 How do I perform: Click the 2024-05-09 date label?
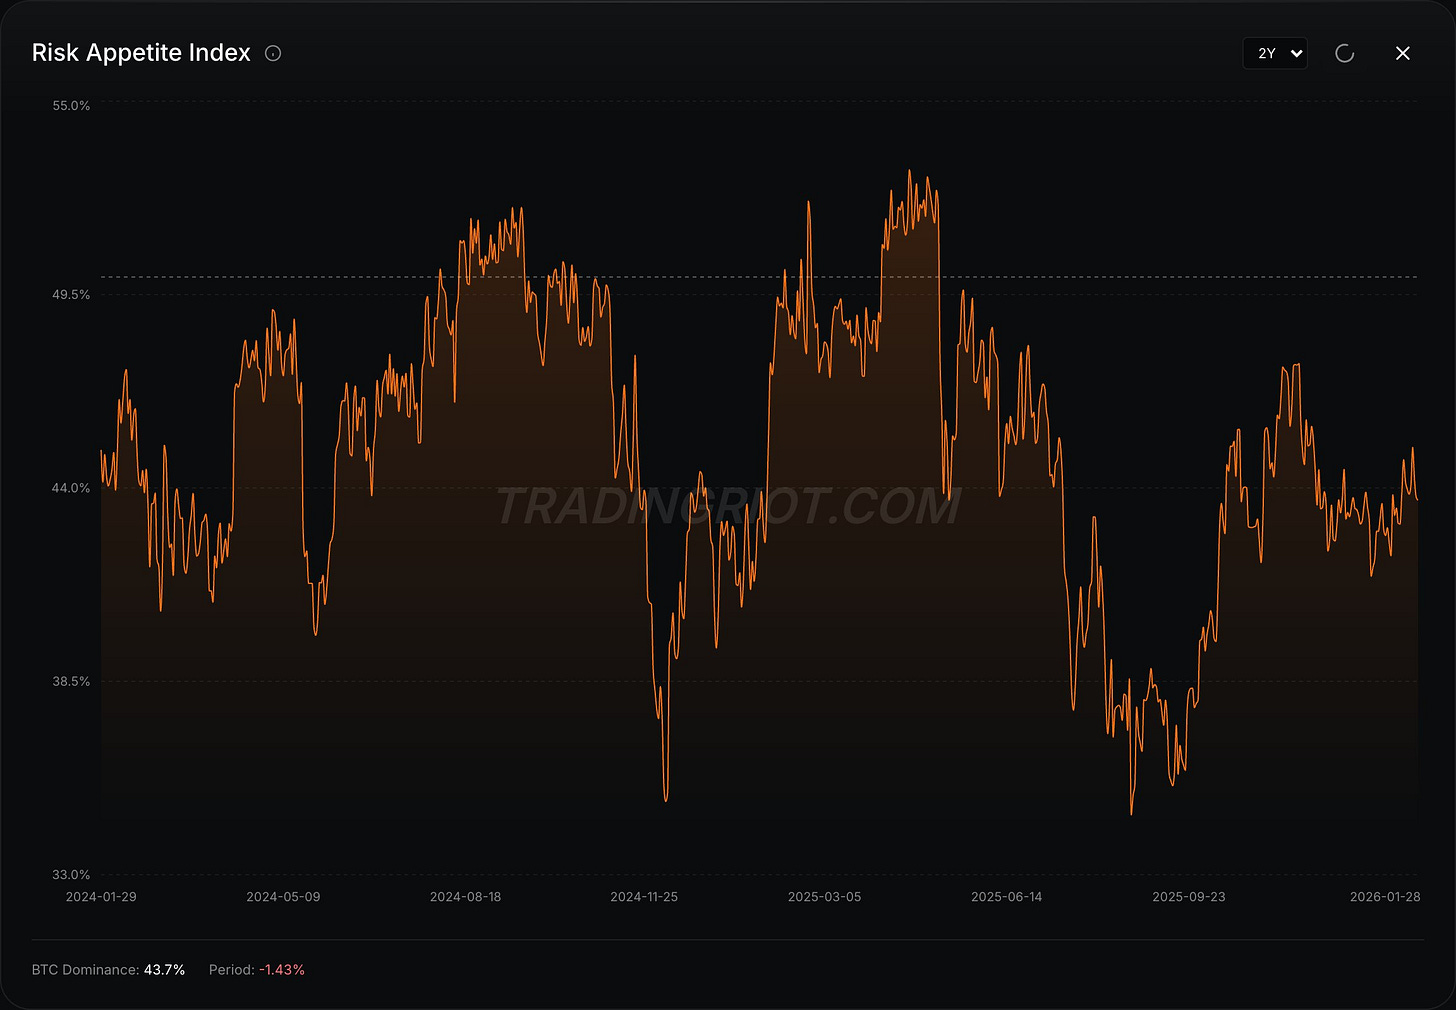pos(283,896)
